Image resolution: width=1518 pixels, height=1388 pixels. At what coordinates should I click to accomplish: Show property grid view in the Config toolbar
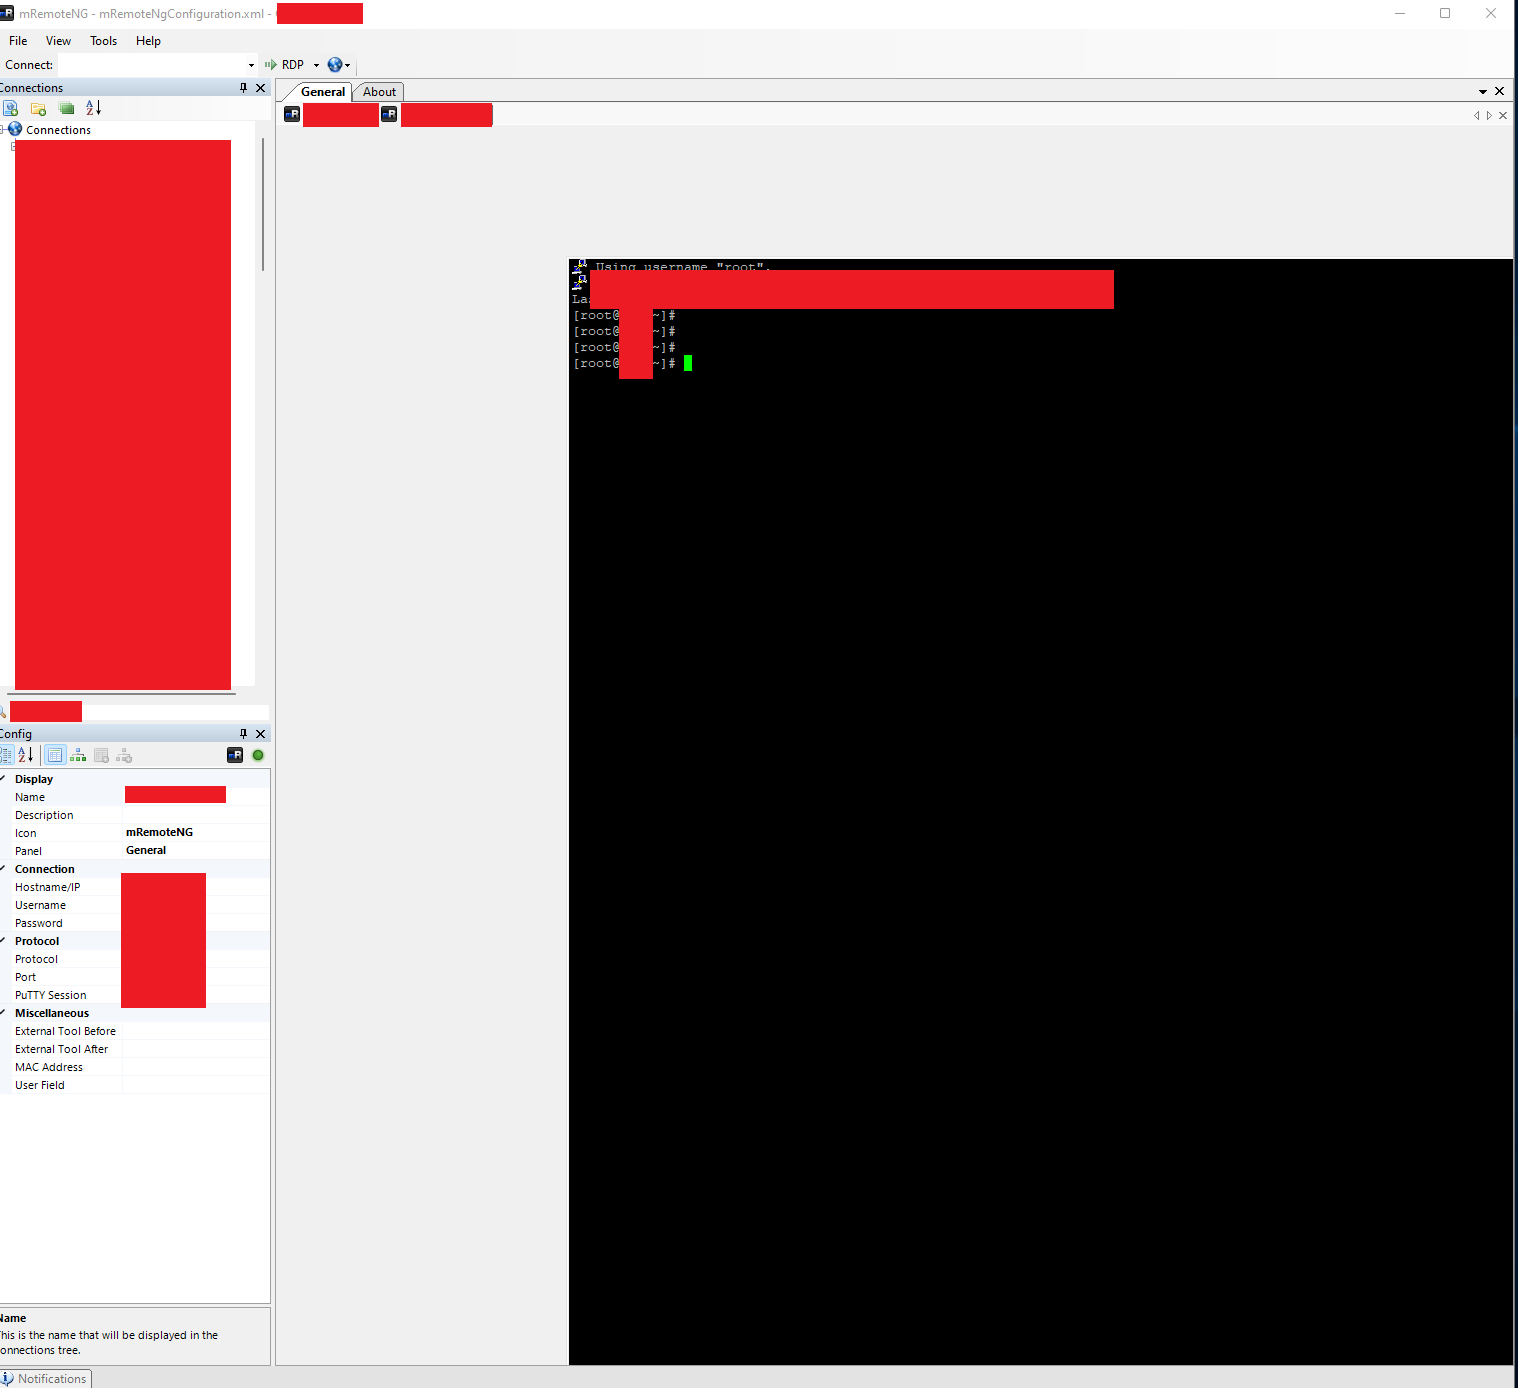[x=54, y=755]
